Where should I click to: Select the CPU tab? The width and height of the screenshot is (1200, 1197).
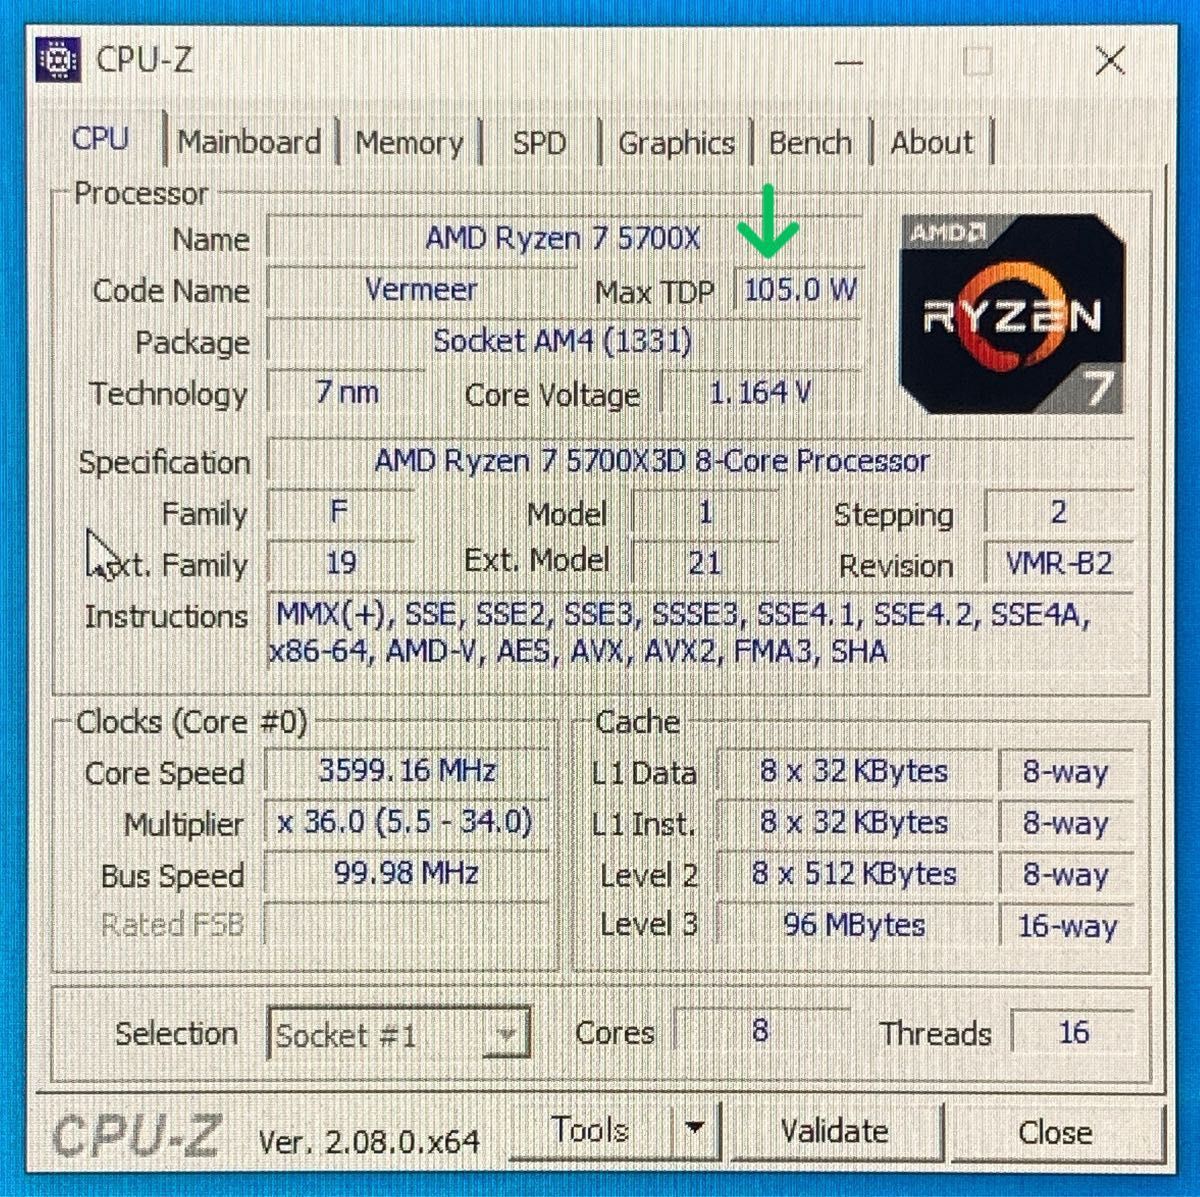point(101,138)
